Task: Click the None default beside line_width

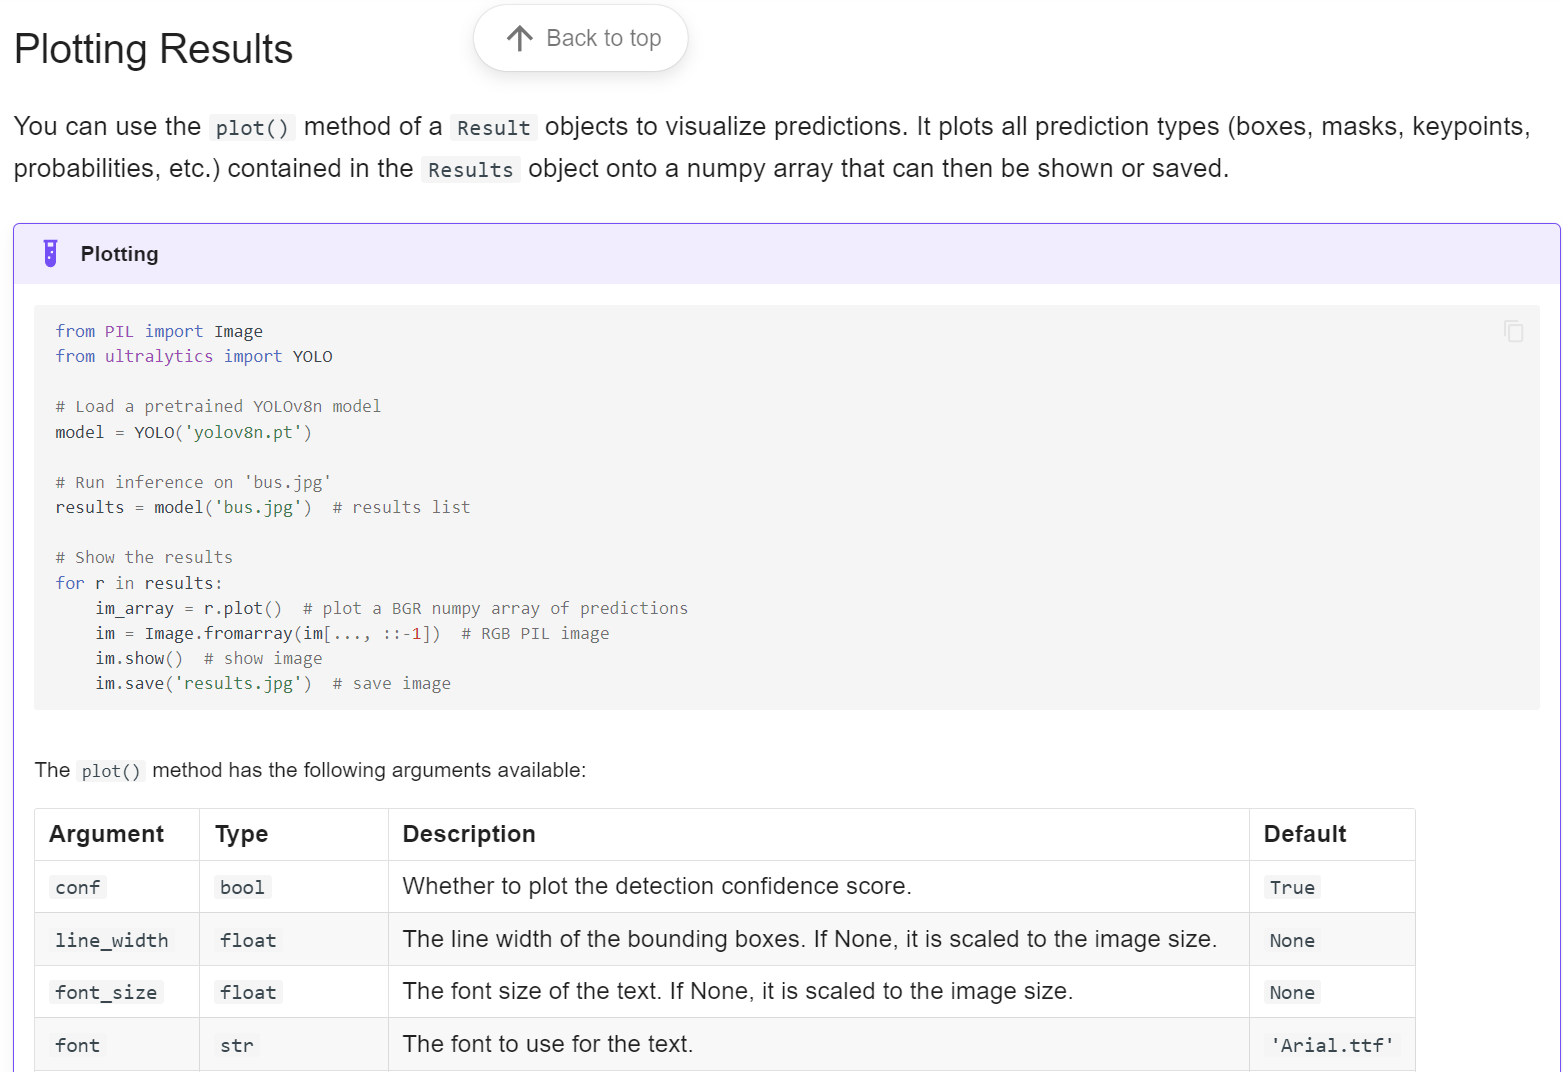Action: (1291, 940)
